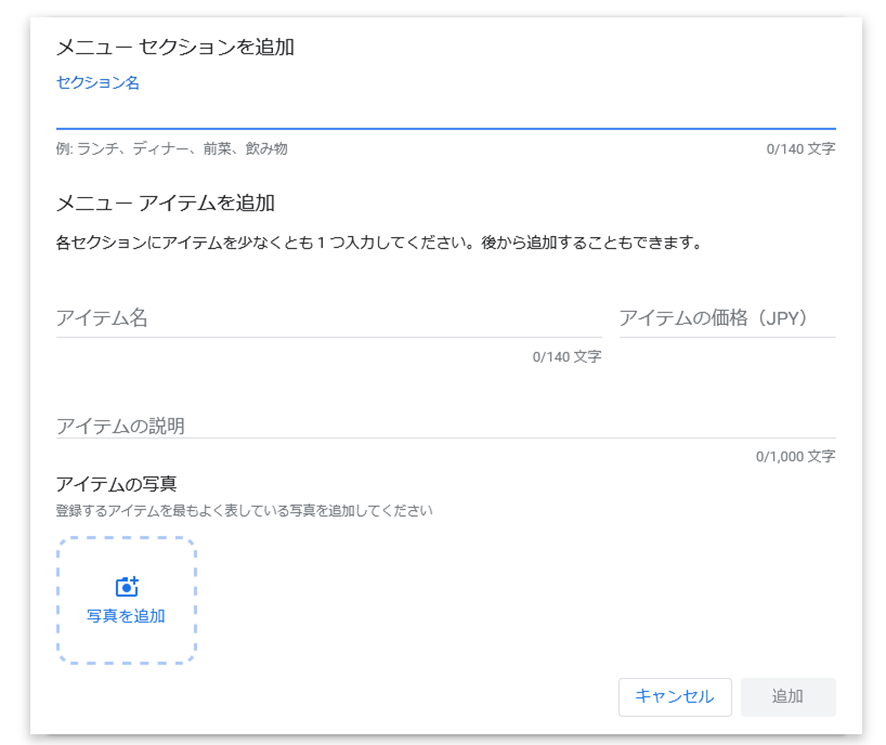886x745 pixels.
Task: Click the blue underline of section name field
Action: 446,129
